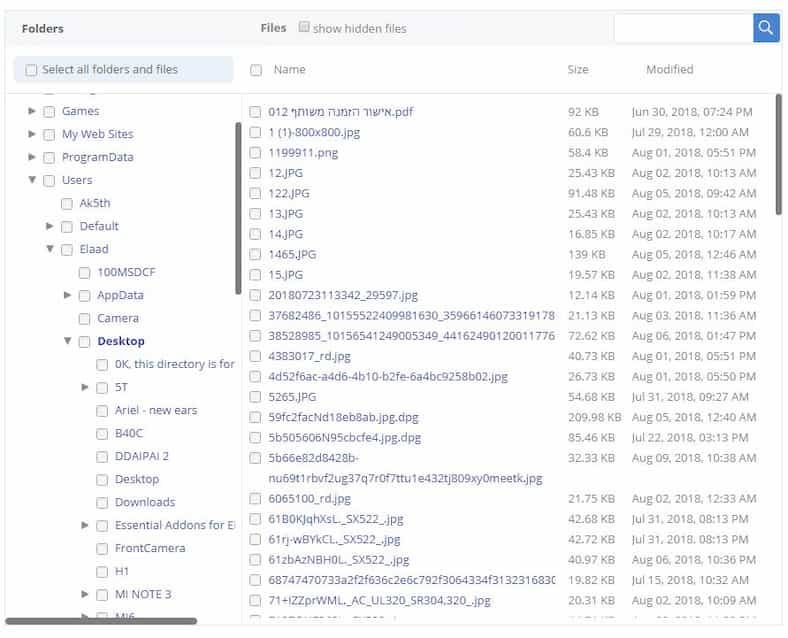This screenshot has width=788, height=638.
Task: Click in the search input field
Action: coord(683,28)
